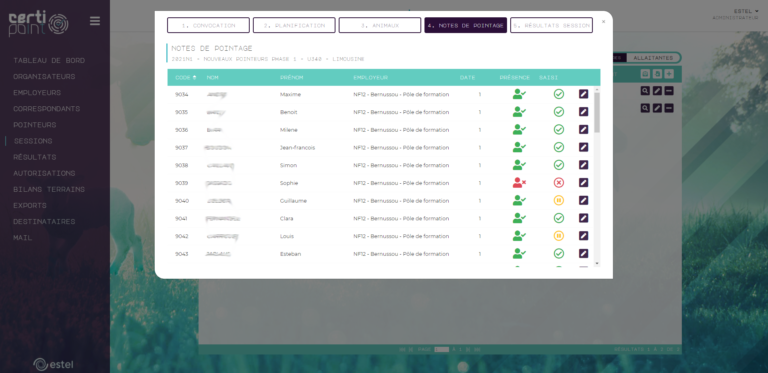This screenshot has width=768, height=373.
Task: Click the NOM column header
Action: 213,77
